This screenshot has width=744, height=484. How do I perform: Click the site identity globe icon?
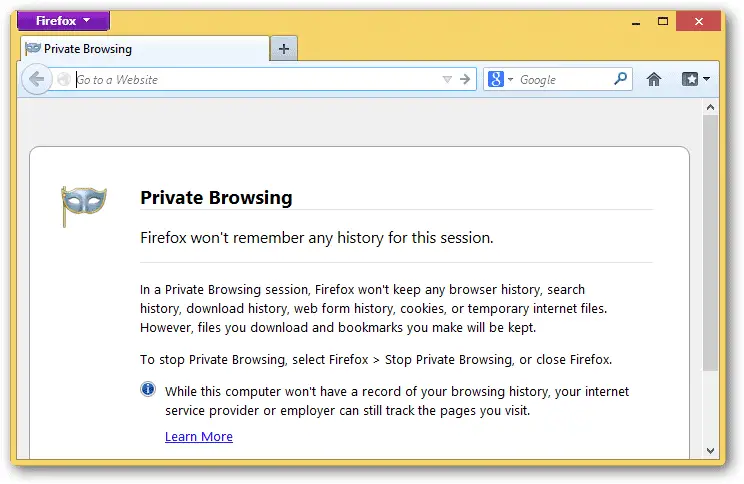tap(64, 79)
